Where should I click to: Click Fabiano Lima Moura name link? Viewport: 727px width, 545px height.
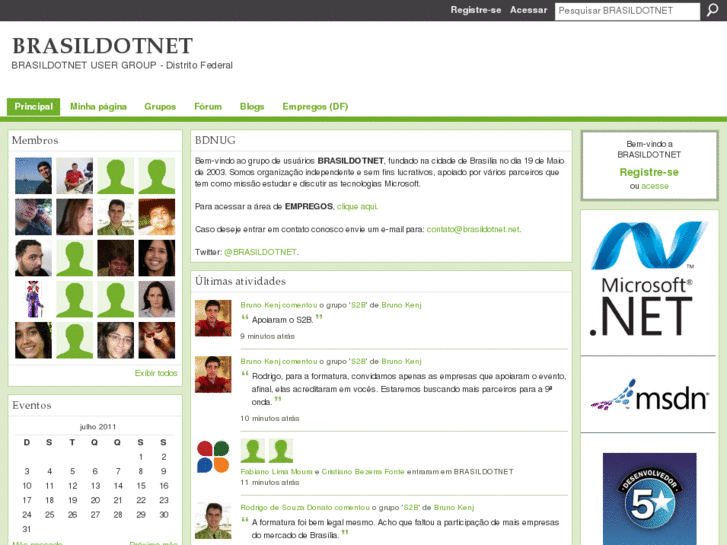pyautogui.click(x=276, y=471)
